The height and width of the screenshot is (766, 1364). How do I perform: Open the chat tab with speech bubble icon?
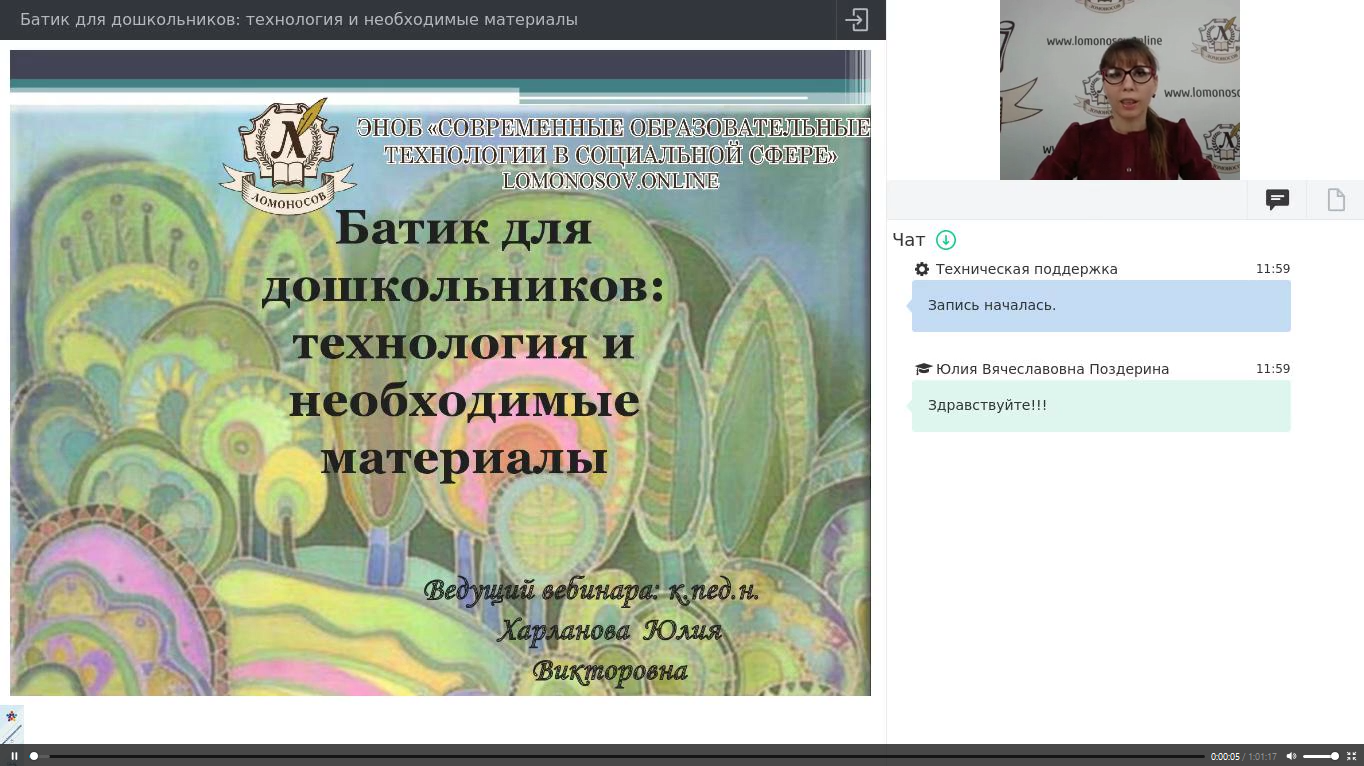click(1277, 200)
